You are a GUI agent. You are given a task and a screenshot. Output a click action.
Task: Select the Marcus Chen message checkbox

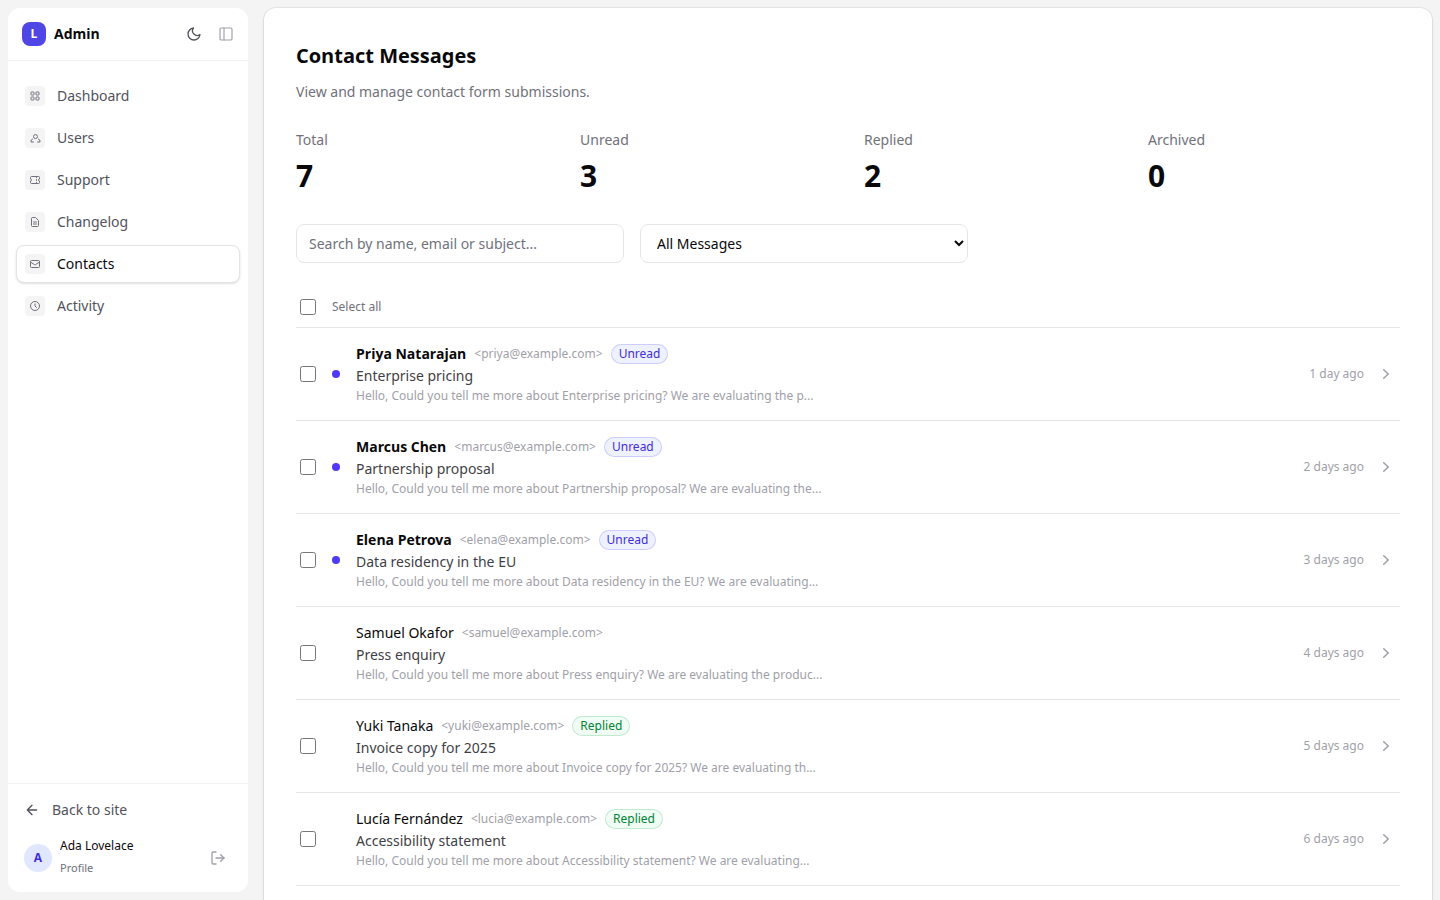[308, 467]
